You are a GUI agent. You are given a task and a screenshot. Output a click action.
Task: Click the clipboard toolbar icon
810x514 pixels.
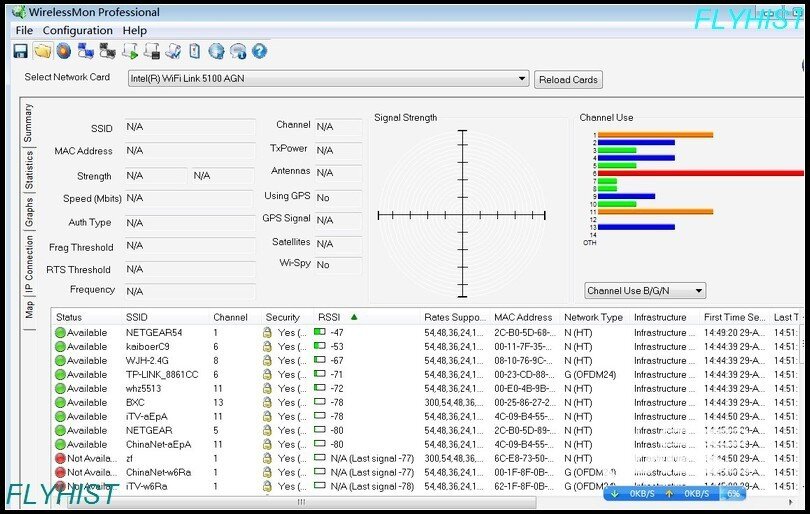pos(195,51)
